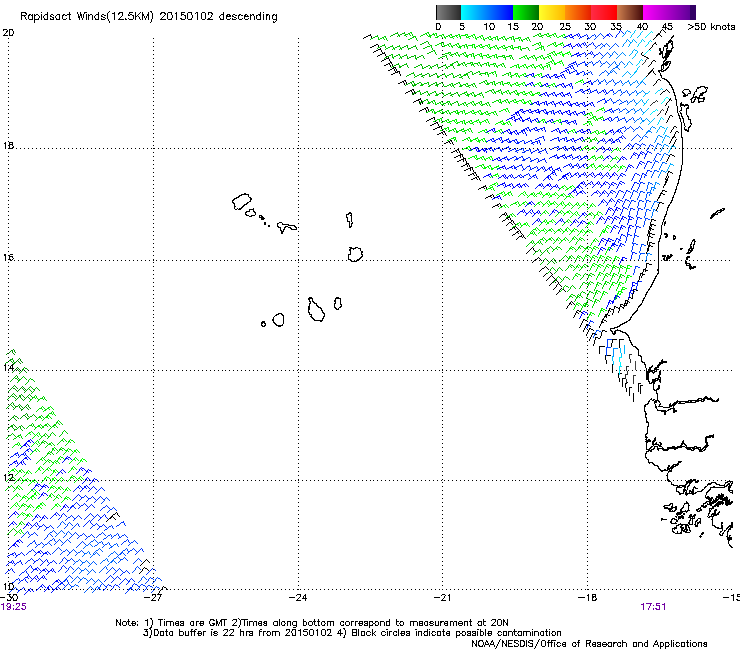The height and width of the screenshot is (650, 740).
Task: Click the '>50 knots' legend label
Action: coord(711,27)
